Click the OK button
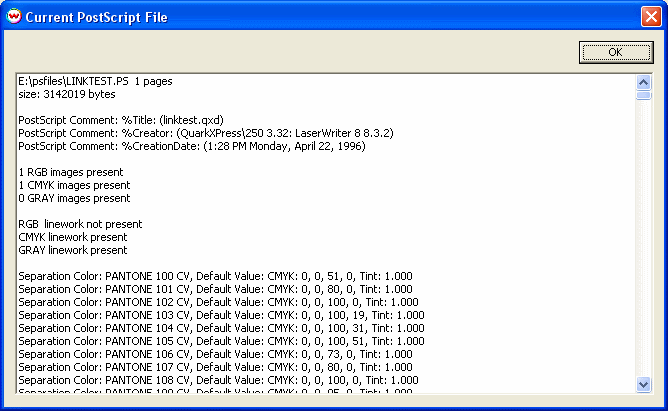The image size is (668, 411). [616, 52]
